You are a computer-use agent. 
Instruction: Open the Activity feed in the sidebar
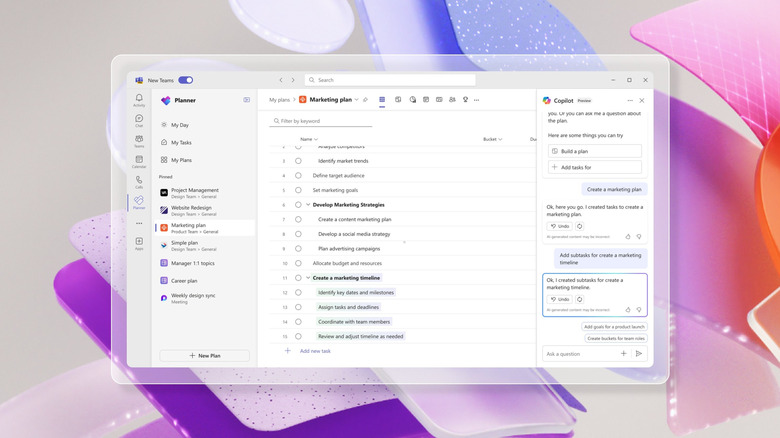pyautogui.click(x=139, y=99)
